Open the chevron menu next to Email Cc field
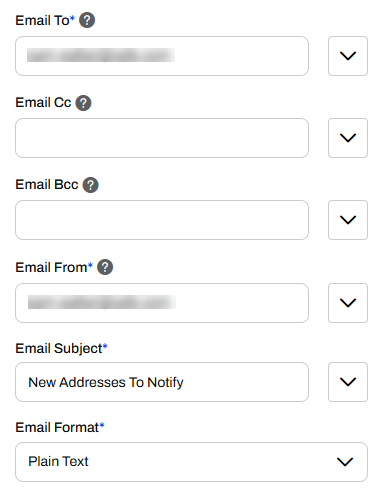Image resolution: width=382 pixels, height=494 pixels. pyautogui.click(x=348, y=138)
